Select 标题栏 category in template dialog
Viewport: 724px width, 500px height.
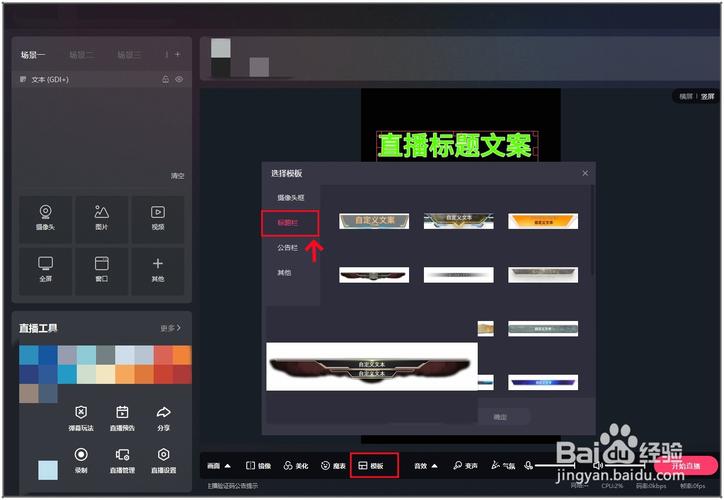coord(290,222)
